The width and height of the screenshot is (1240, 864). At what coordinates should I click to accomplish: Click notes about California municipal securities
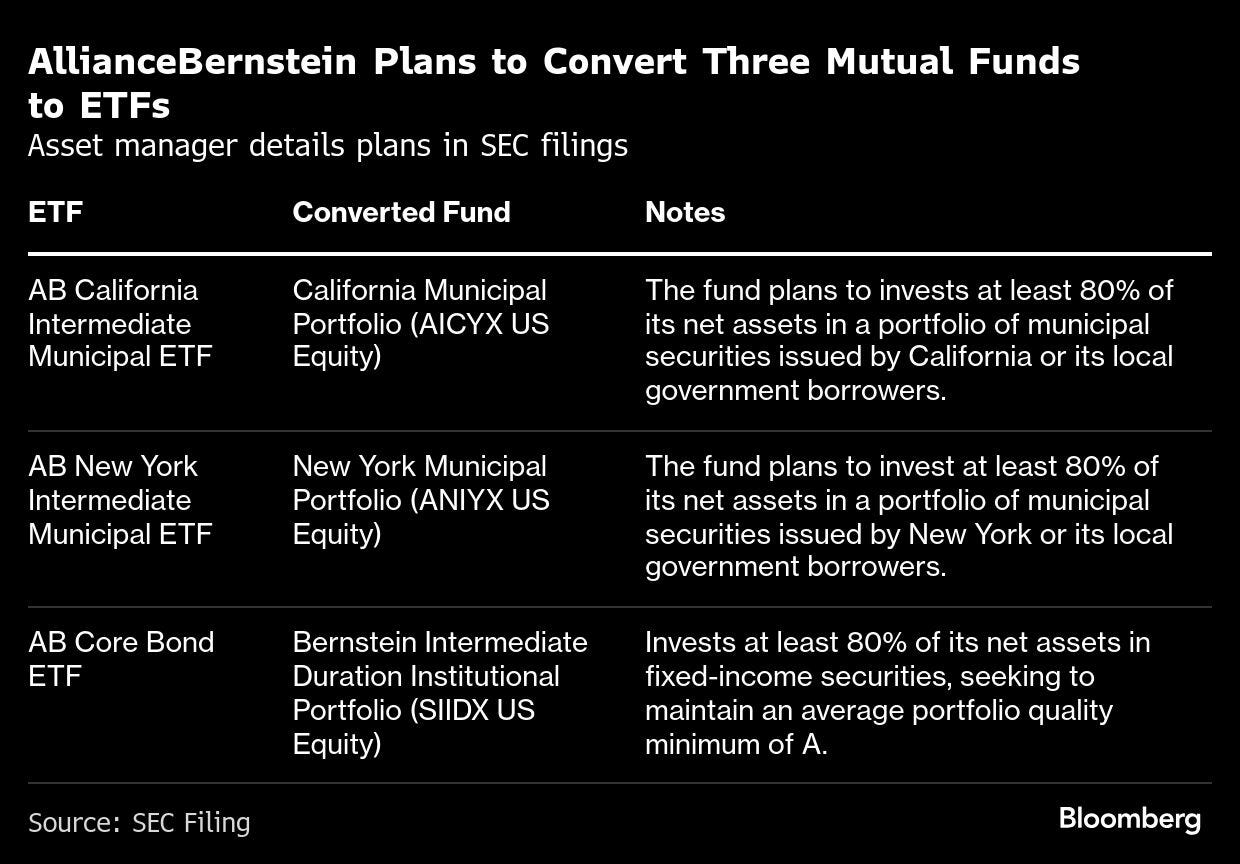pos(908,341)
